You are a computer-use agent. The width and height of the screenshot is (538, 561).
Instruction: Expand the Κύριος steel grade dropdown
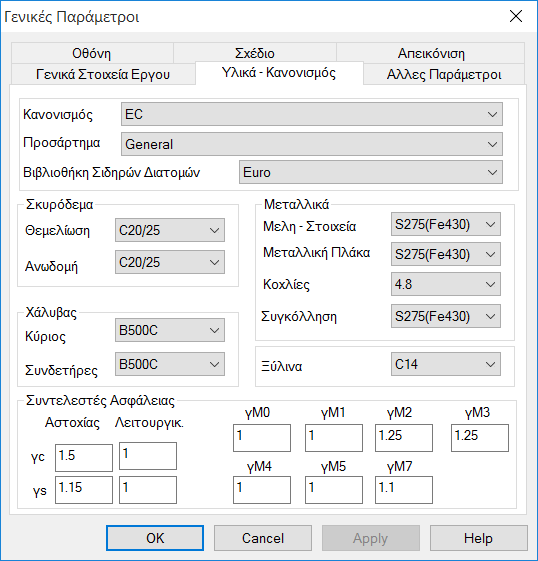(x=170, y=330)
